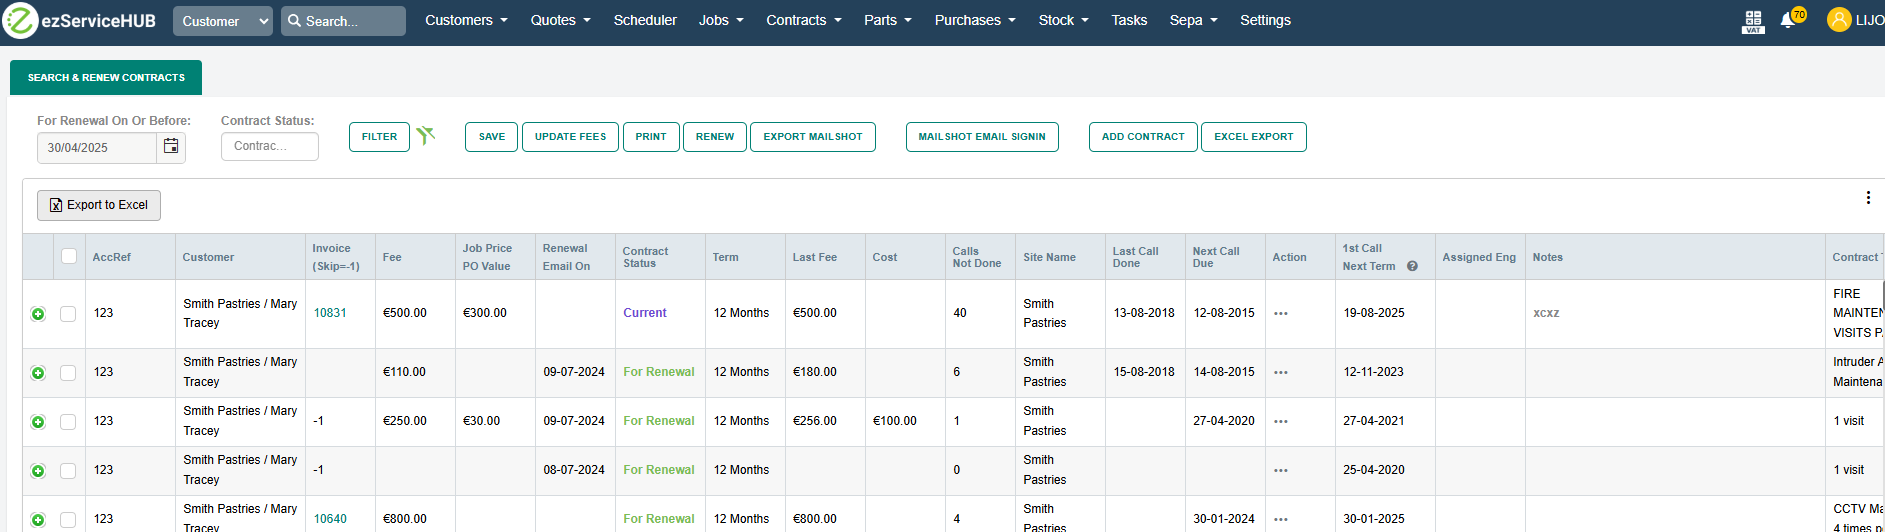Click the SAVE button
This screenshot has width=1885, height=532.
tap(492, 137)
